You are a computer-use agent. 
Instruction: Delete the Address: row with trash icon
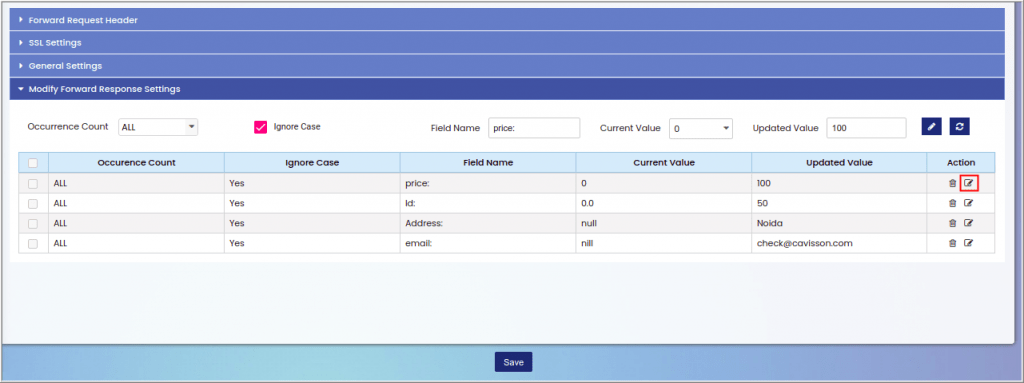click(952, 223)
